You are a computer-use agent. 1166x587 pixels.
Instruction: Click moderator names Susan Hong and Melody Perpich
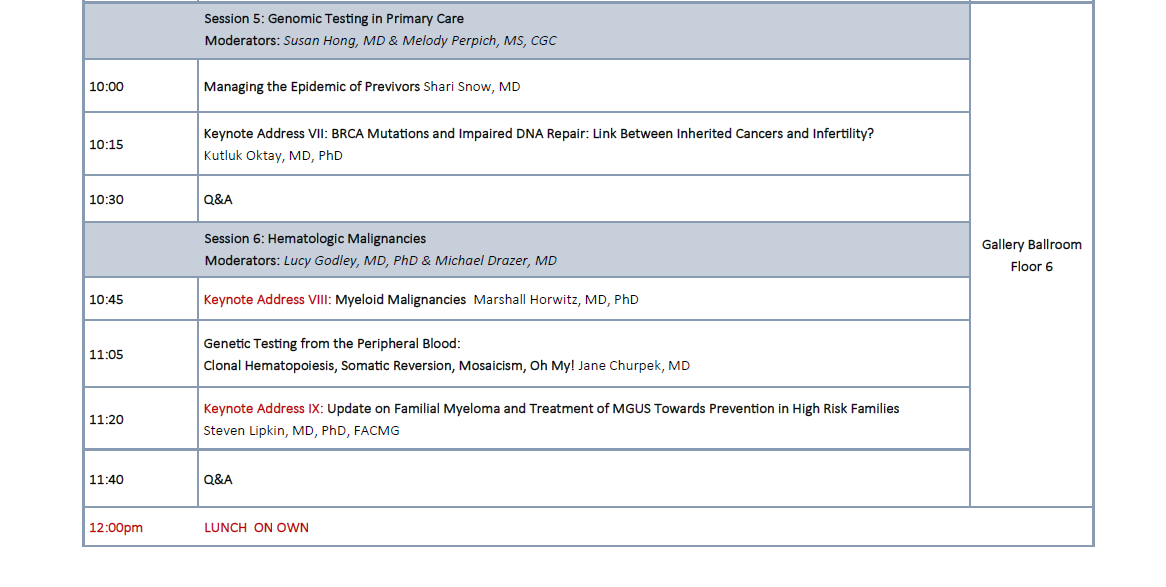tap(420, 41)
